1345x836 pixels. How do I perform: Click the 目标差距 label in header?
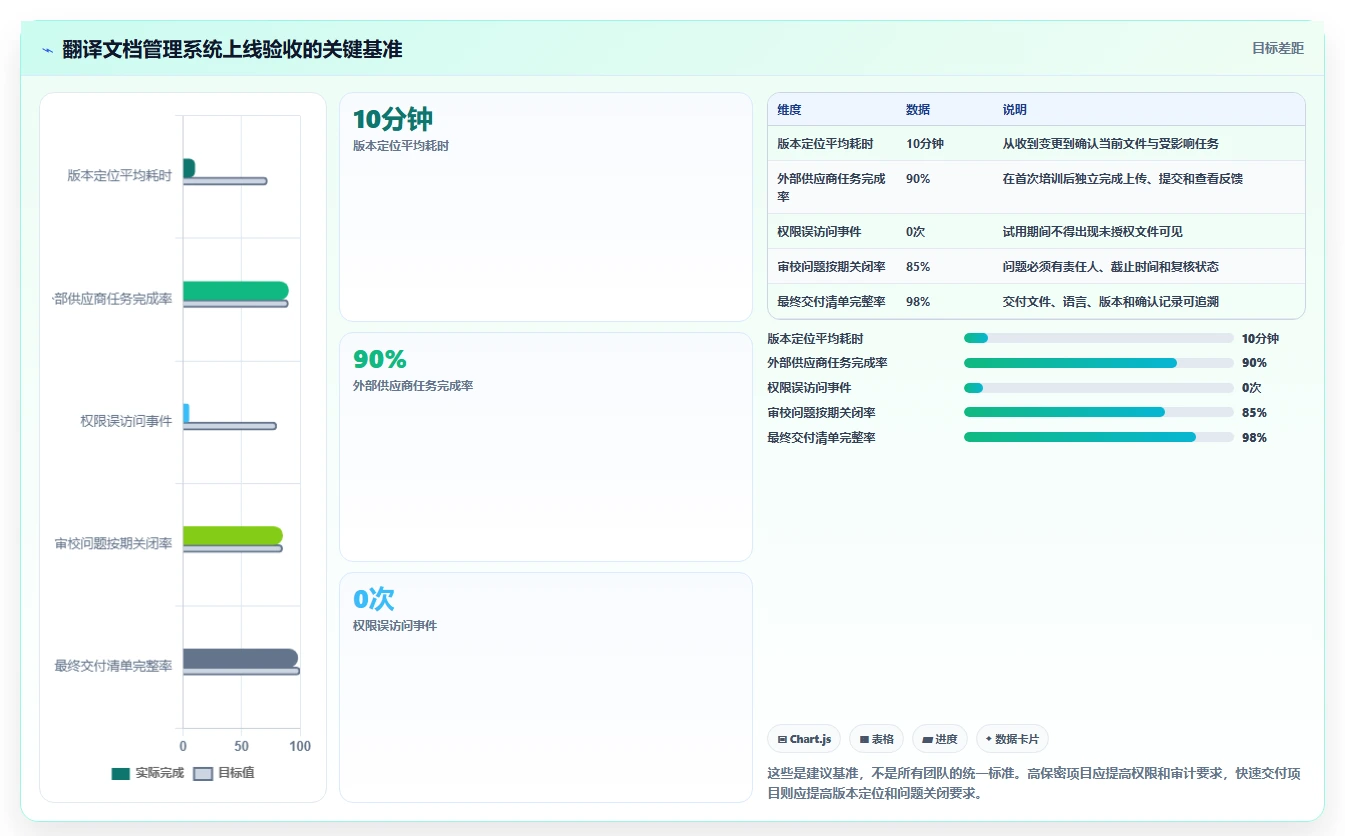(x=1277, y=48)
